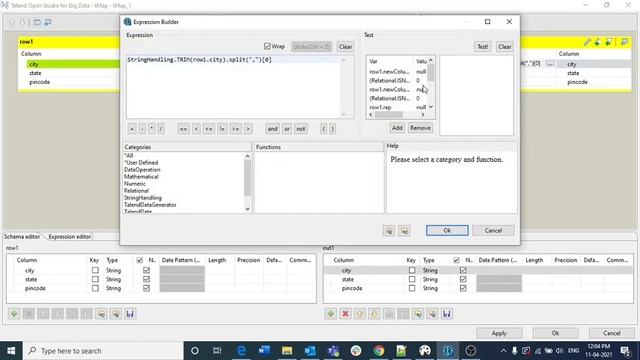Viewport: 640px width, 360px height.
Task: Cancel the Expression Builder dialog
Action: click(493, 231)
